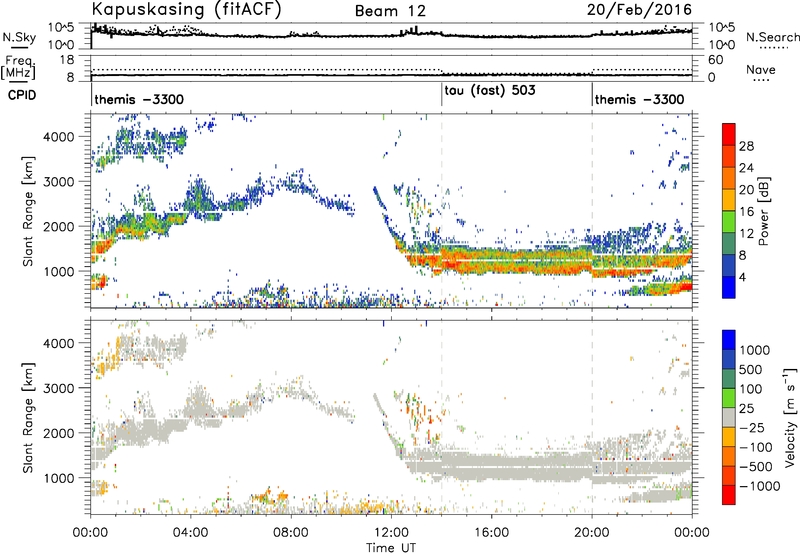The height and width of the screenshot is (554, 800).
Task: Click the N.Search legend label
Action: 772,37
